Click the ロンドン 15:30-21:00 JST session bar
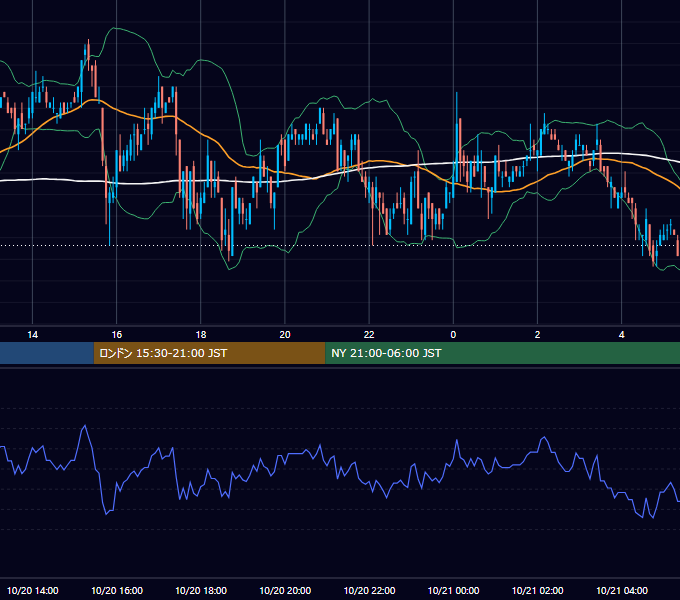 (x=209, y=353)
